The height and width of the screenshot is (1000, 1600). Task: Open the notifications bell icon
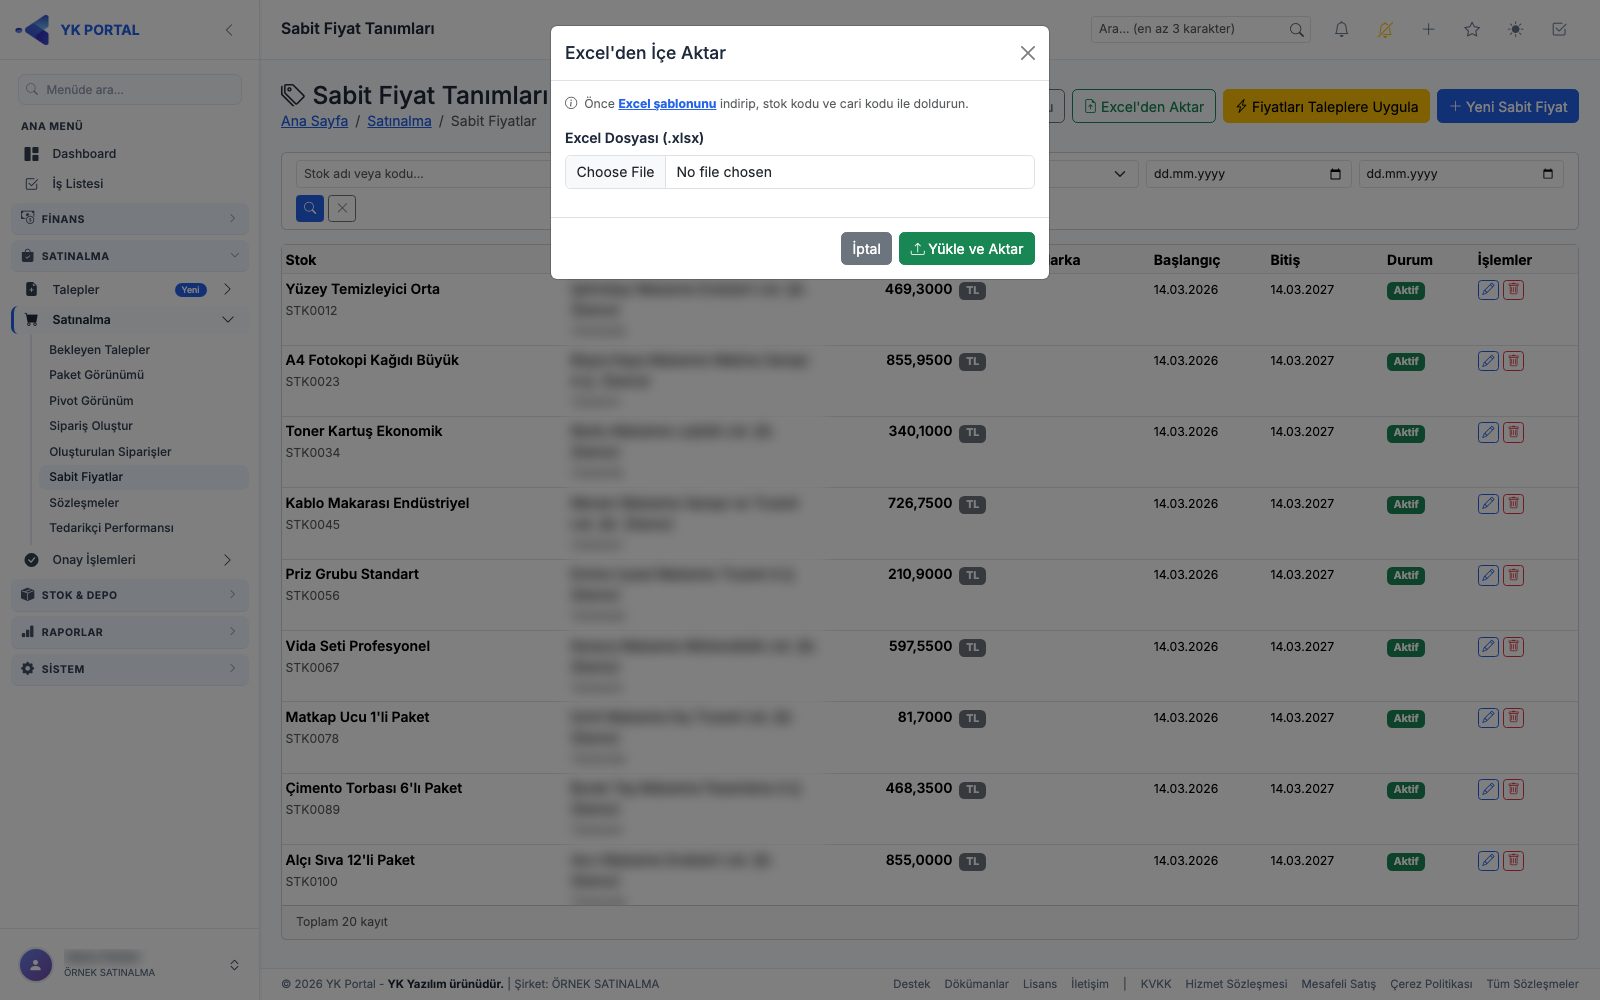[x=1341, y=29]
